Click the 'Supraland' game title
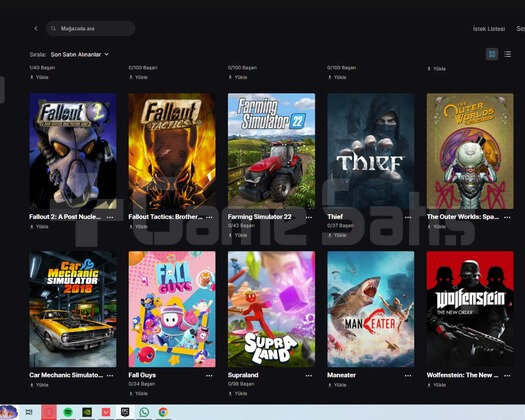 pos(243,375)
